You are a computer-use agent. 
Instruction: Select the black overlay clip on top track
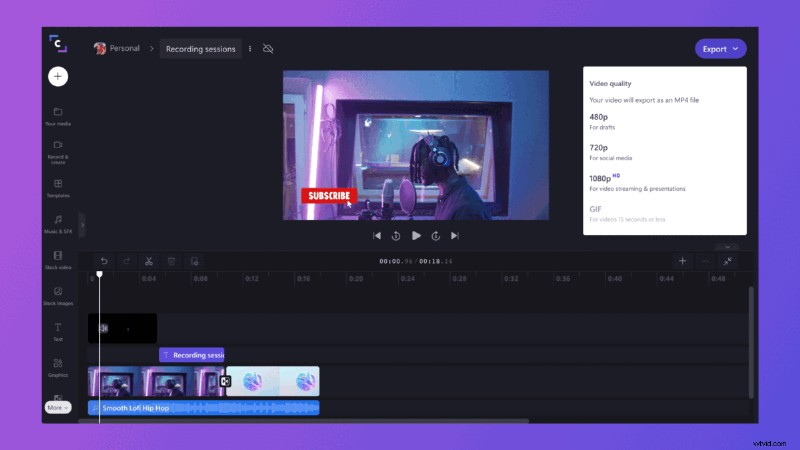122,328
